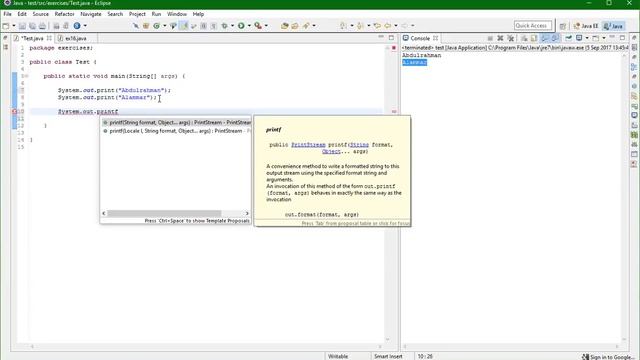Open the Back navigation history dropdown
This screenshot has height=360, width=640.
coord(396,26)
